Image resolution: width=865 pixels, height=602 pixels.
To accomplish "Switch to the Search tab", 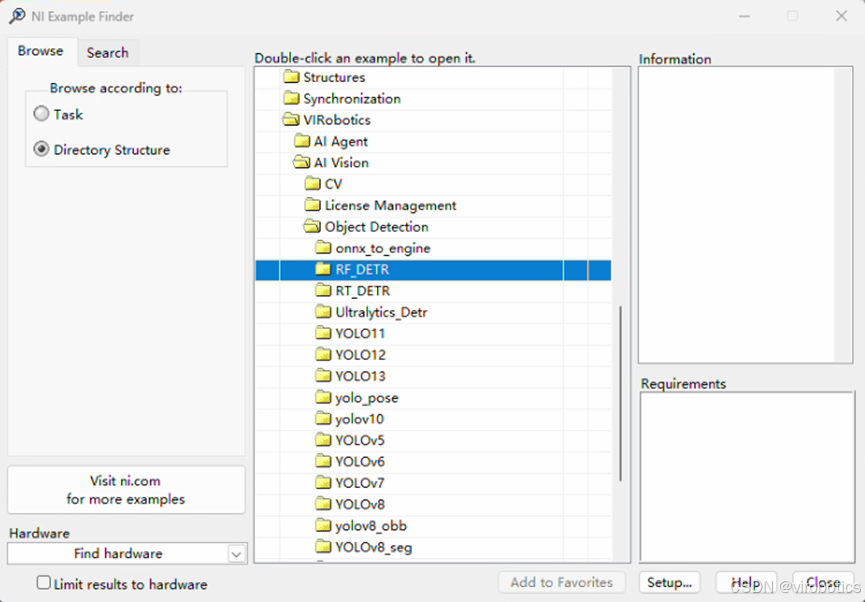I will coord(108,53).
